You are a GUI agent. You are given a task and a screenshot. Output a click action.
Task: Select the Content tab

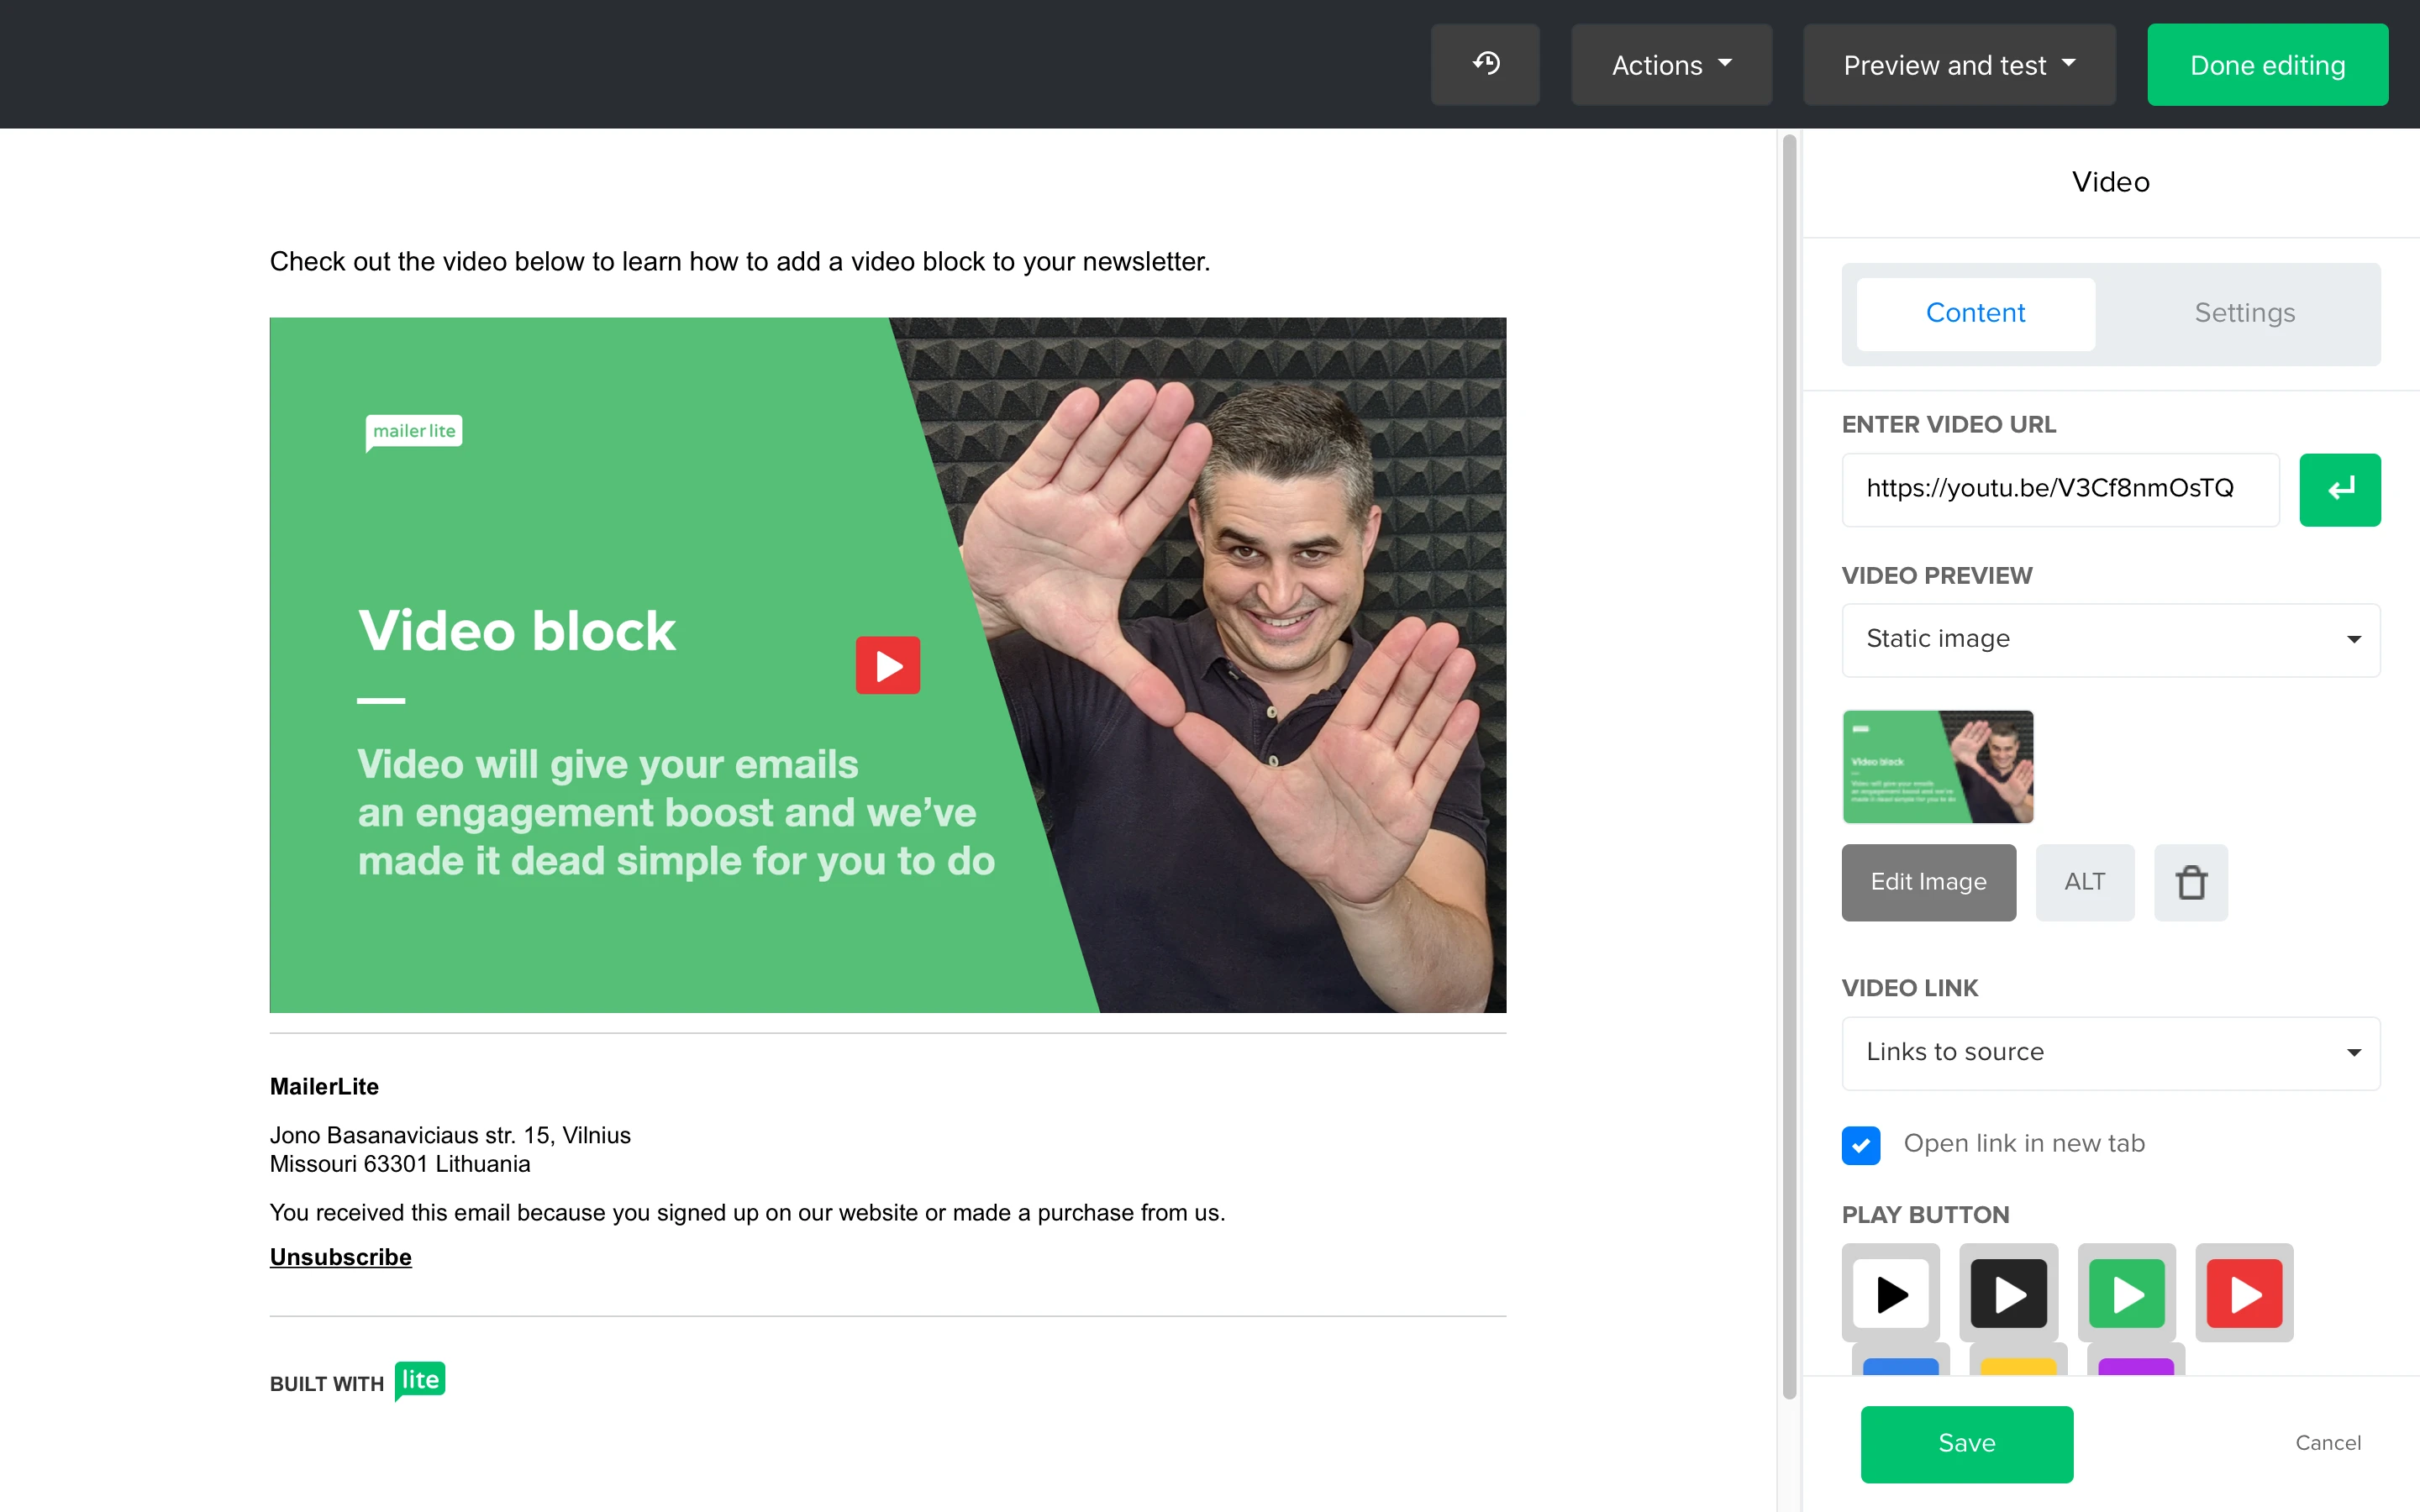click(1975, 313)
